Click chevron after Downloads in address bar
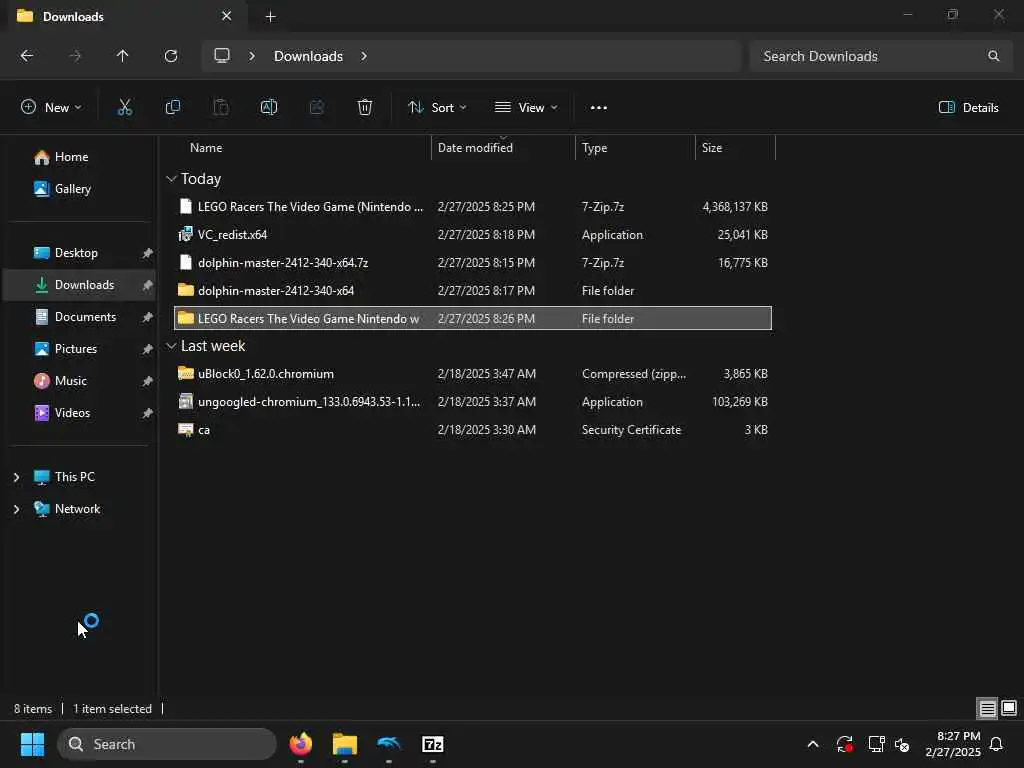 click(364, 56)
